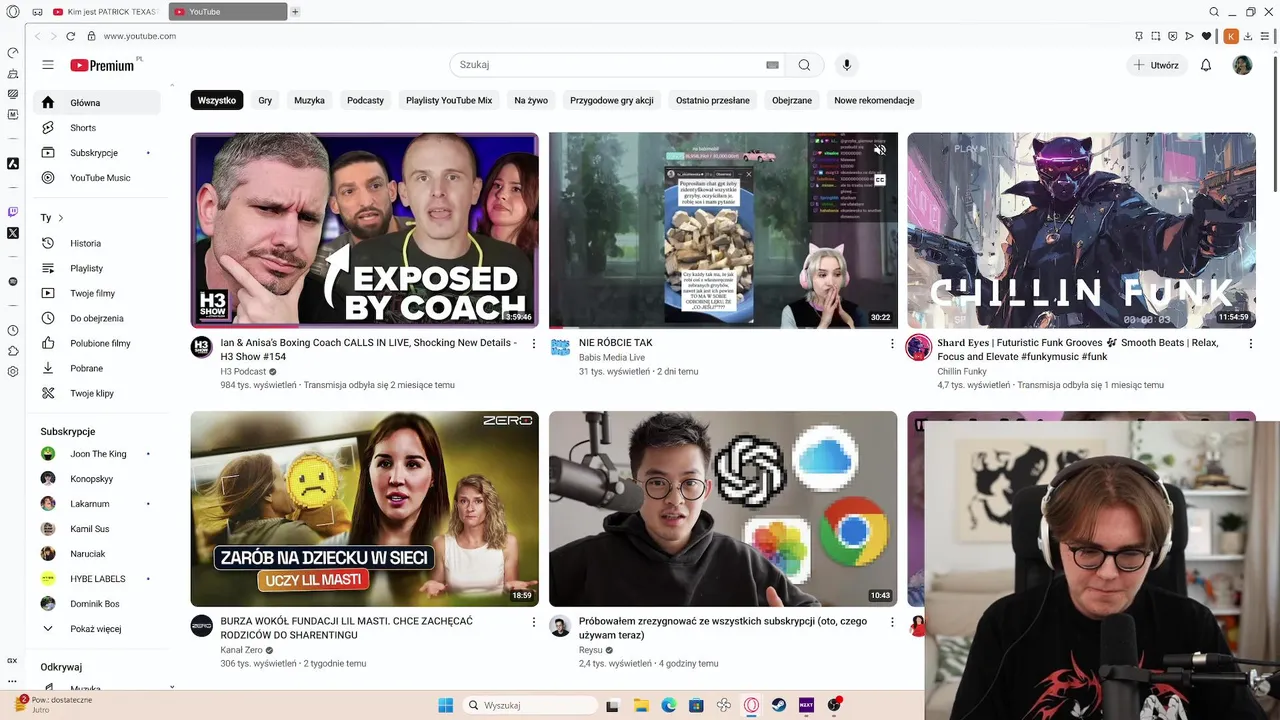1280x720 pixels.
Task: Start voice search with the microphone icon
Action: tap(847, 65)
